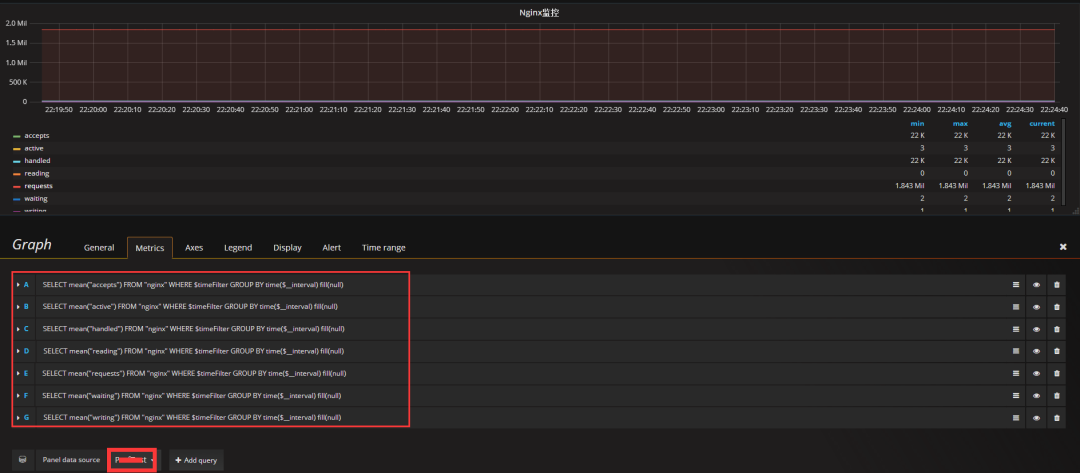Screen dimensions: 1080x473
Task: Switch to the General tab
Action: click(98, 248)
